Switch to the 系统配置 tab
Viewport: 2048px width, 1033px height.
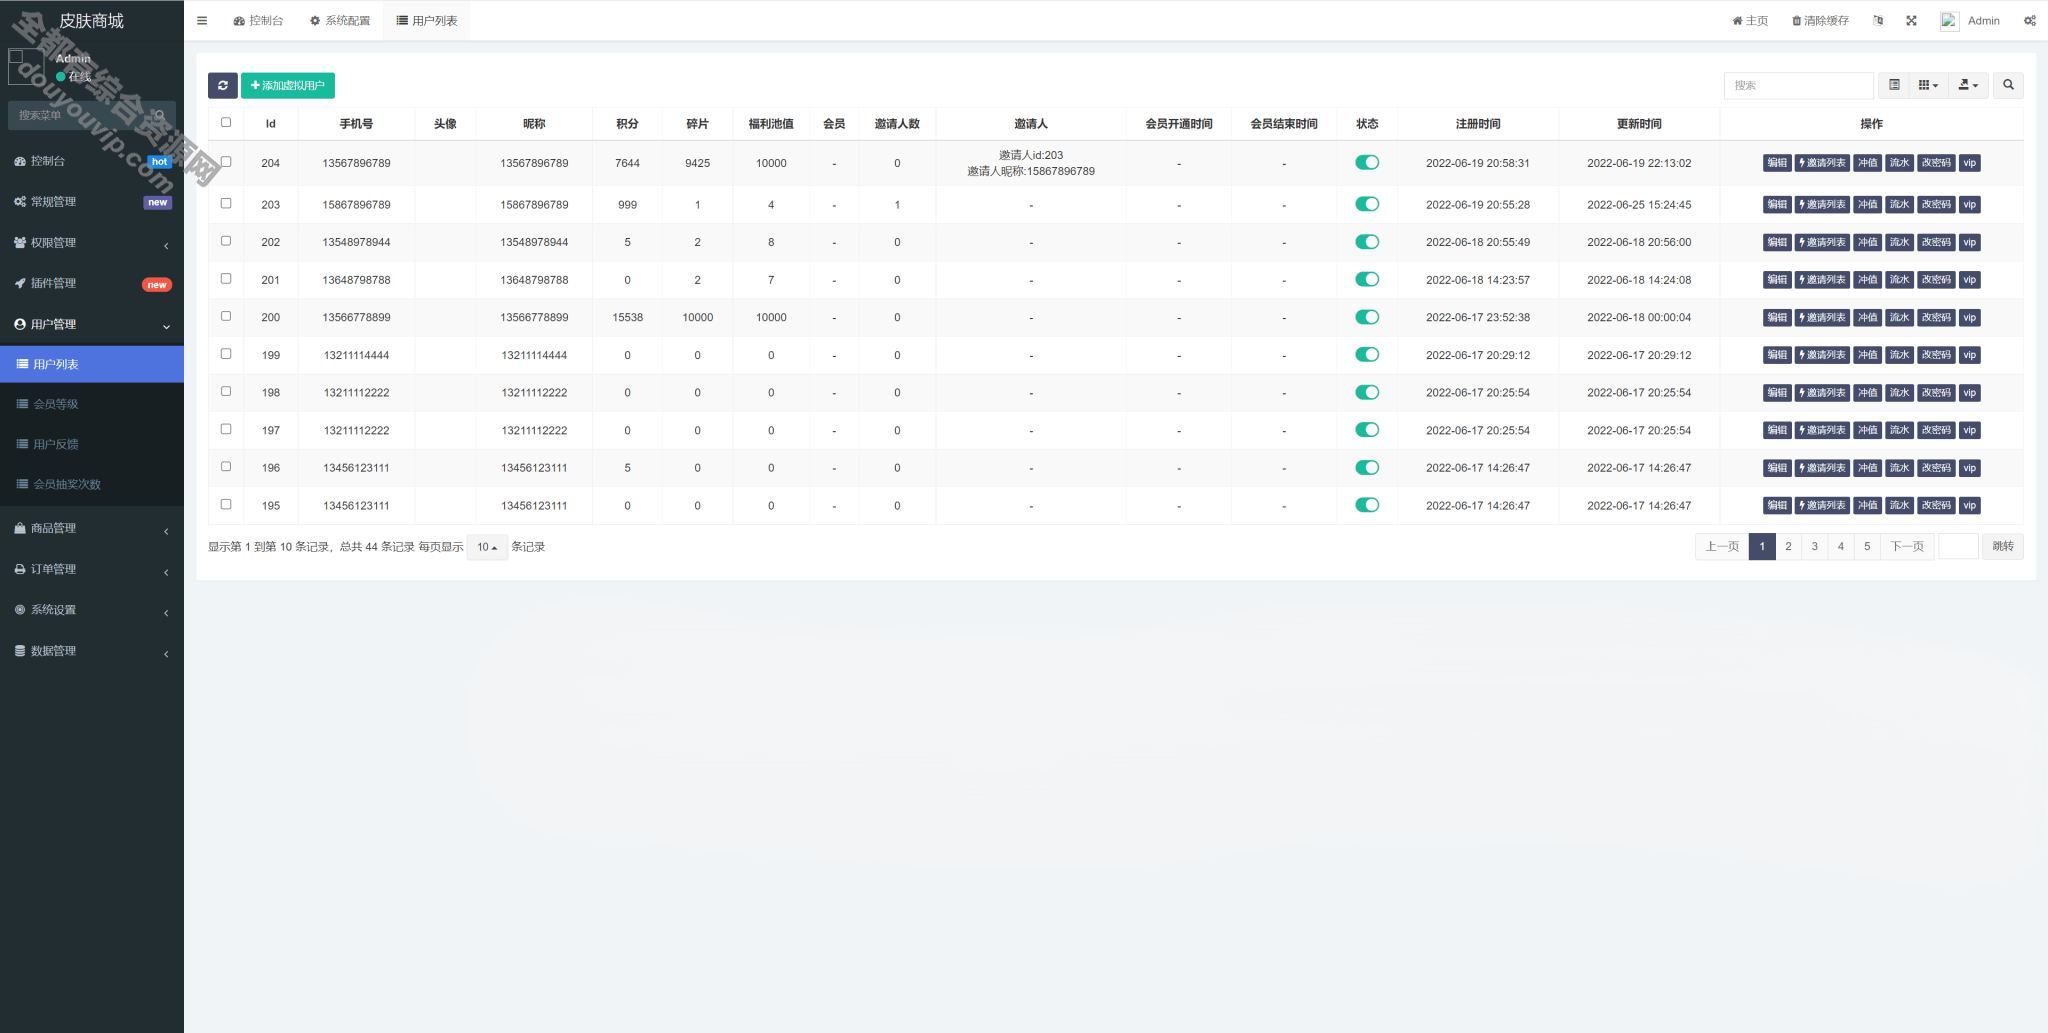point(340,20)
